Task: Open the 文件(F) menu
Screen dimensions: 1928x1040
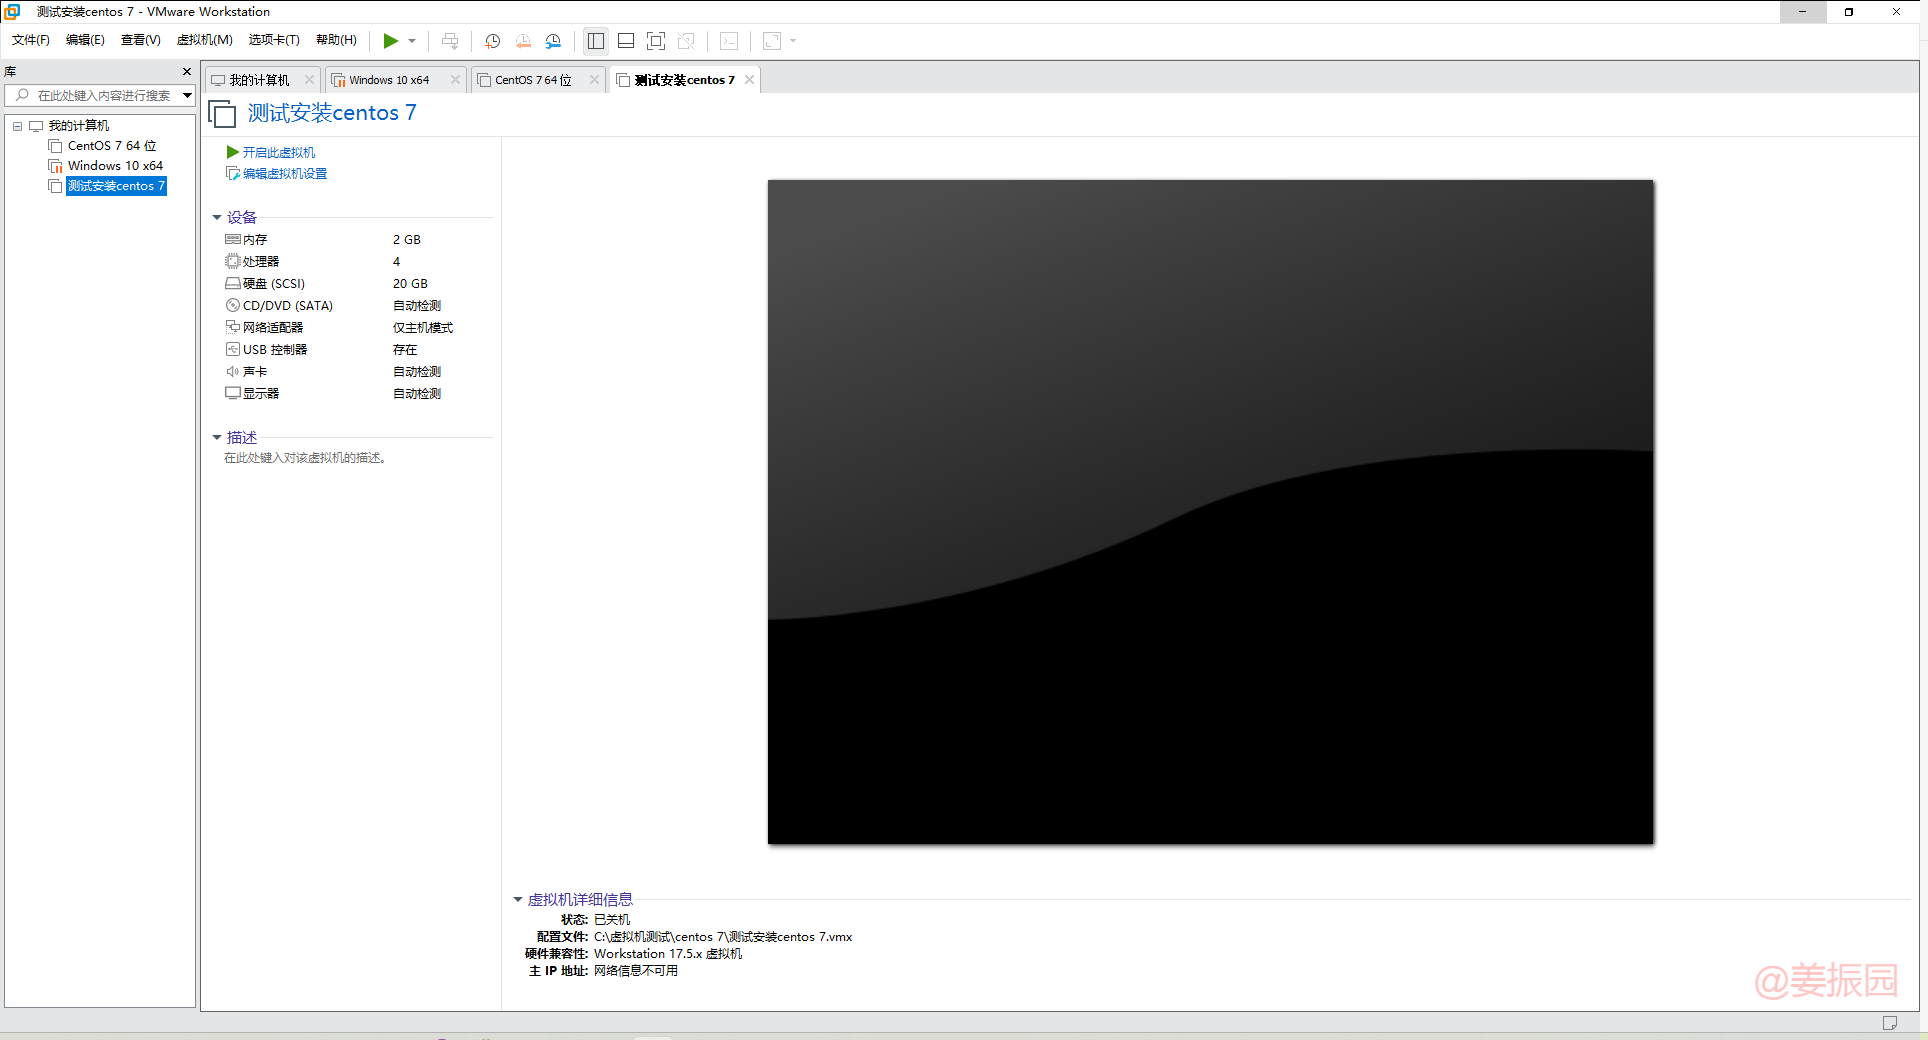Action: click(31, 40)
